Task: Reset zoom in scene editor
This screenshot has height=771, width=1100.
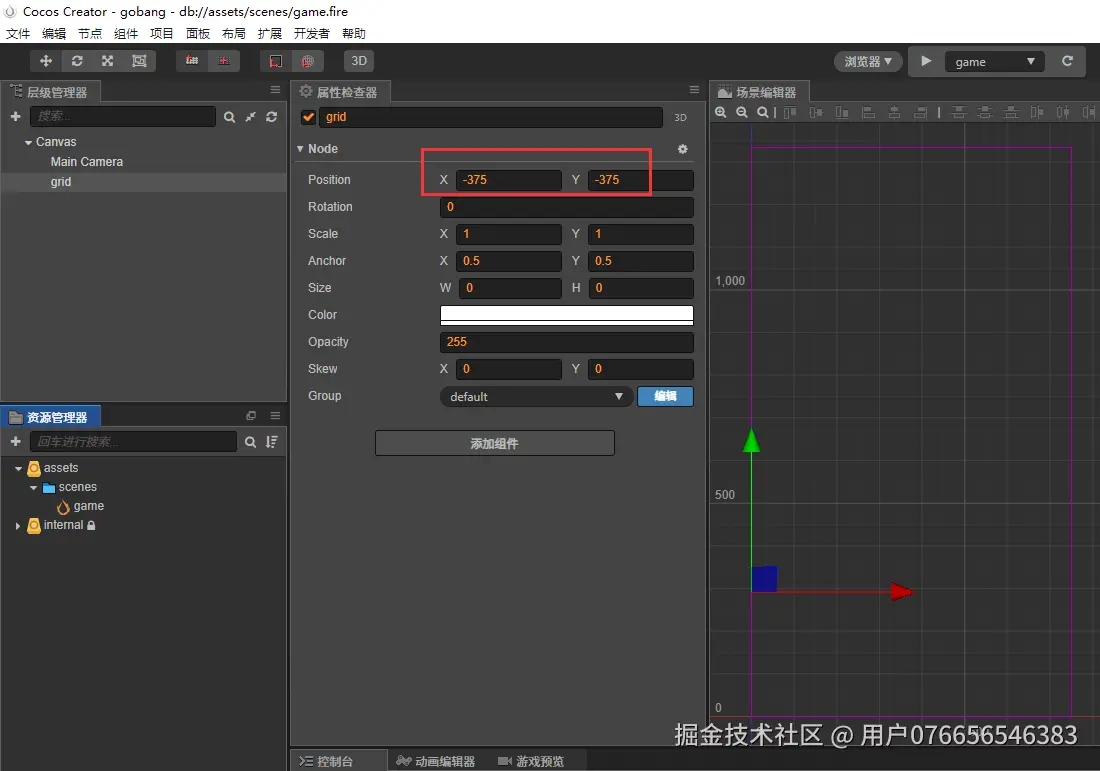Action: (763, 112)
